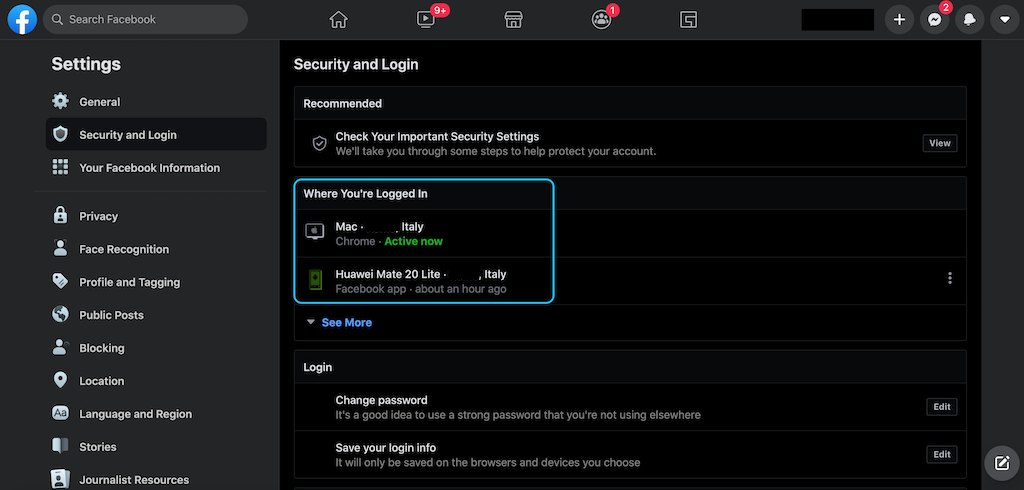Image resolution: width=1024 pixels, height=490 pixels.
Task: Click the Huawei phone device icon
Action: tap(315, 279)
